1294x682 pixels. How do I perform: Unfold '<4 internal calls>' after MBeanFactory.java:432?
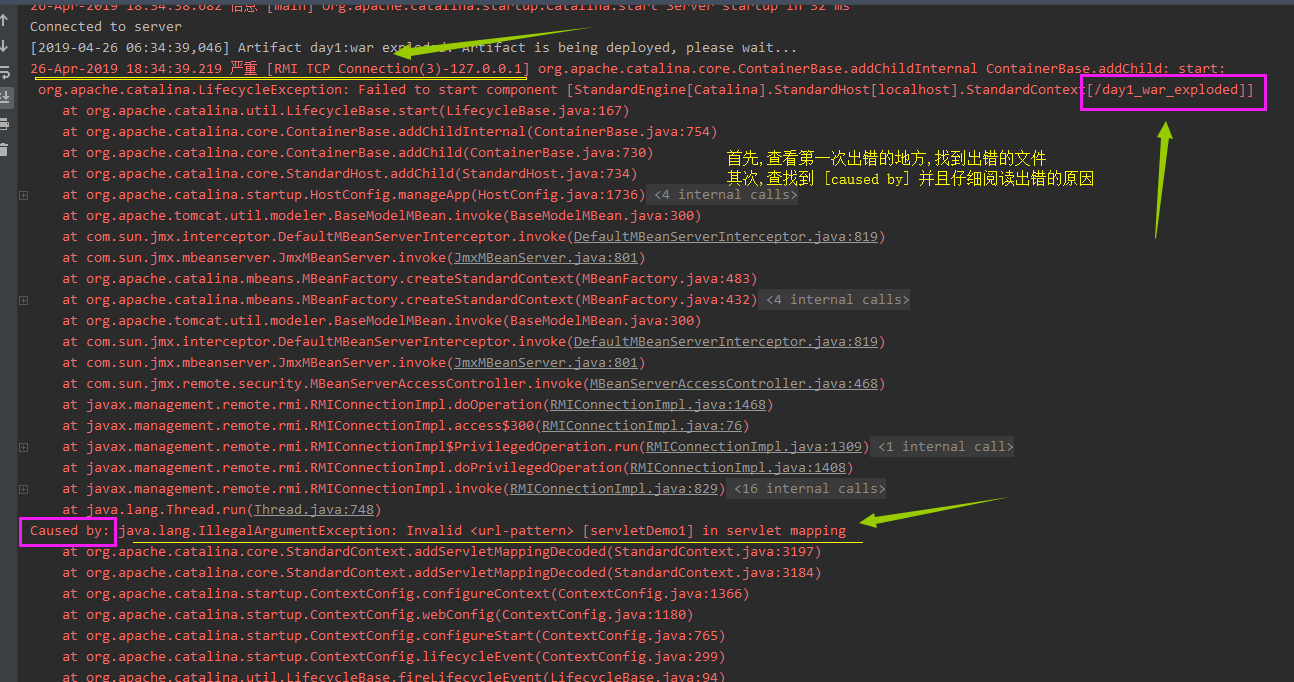point(837,300)
